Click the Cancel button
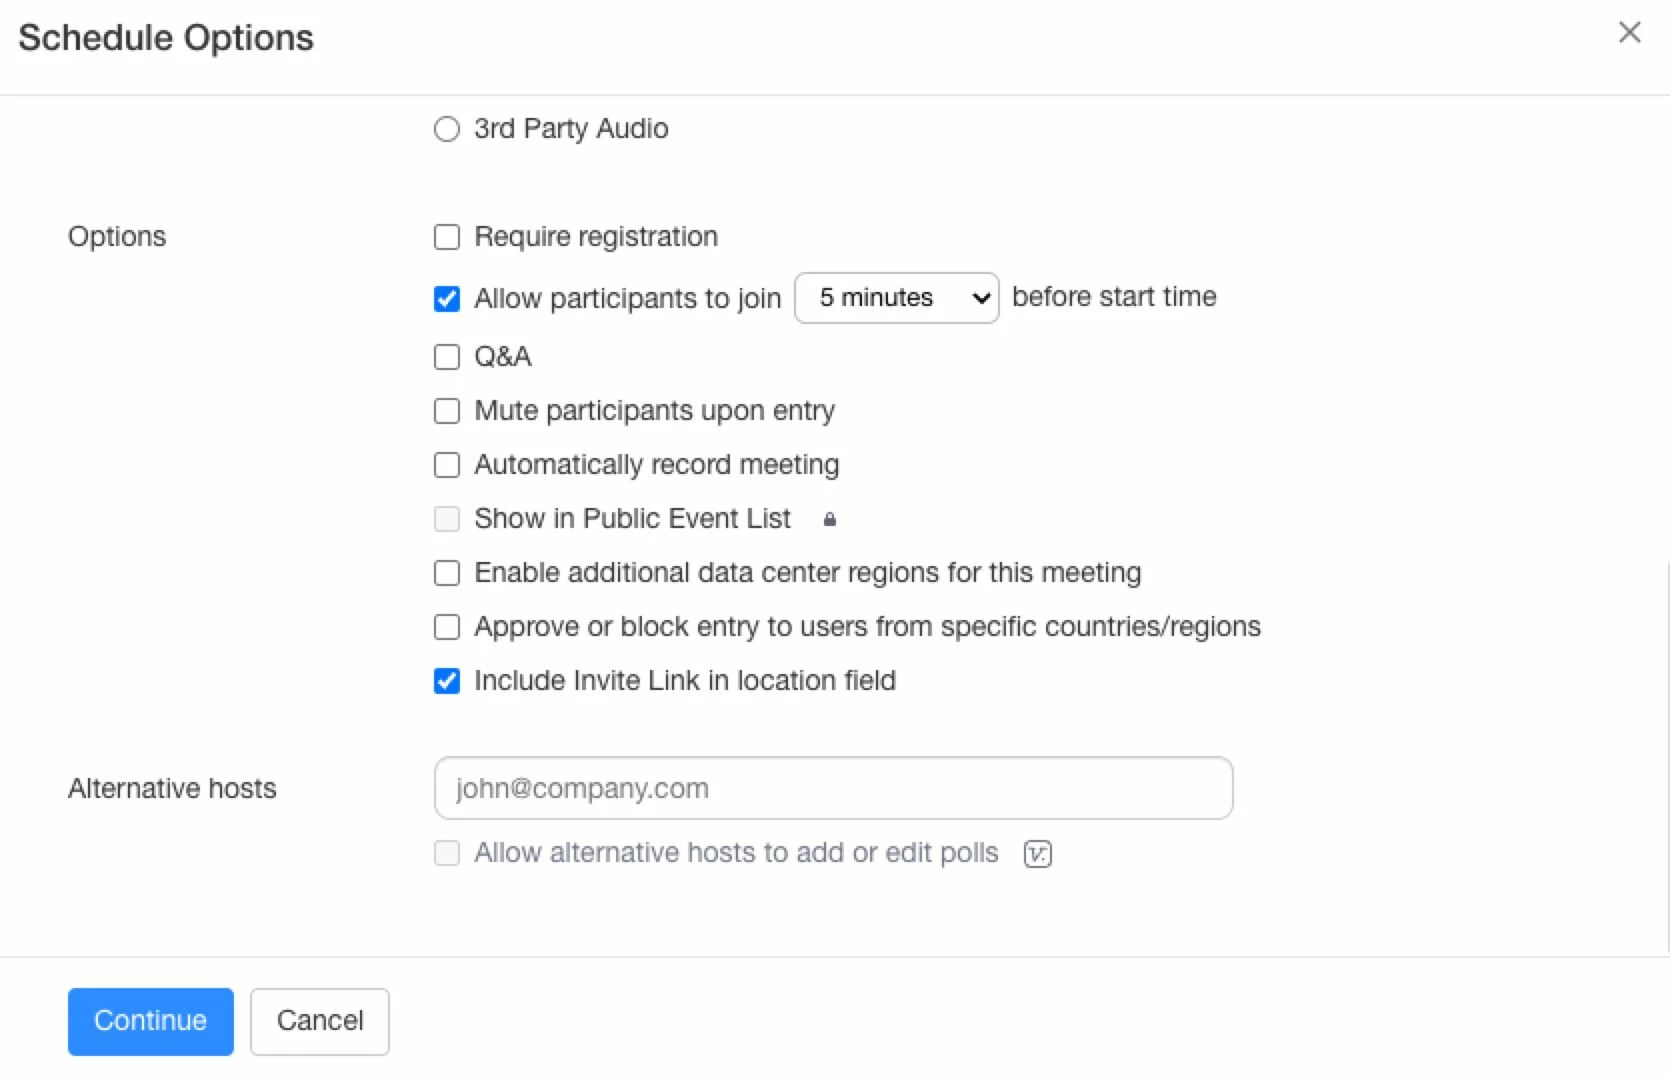 point(319,1021)
